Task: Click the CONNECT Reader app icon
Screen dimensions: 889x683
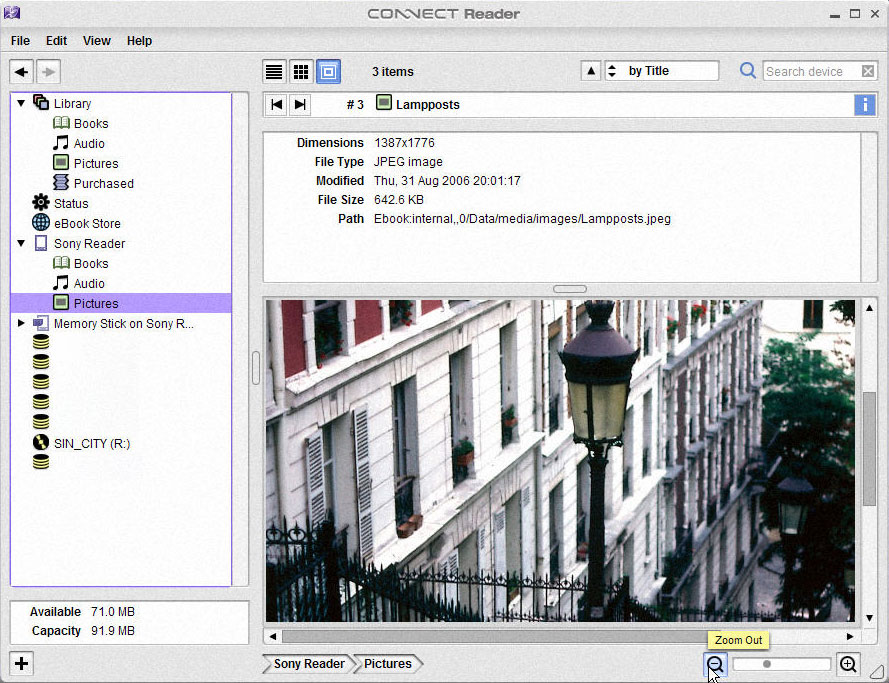Action: click(11, 12)
